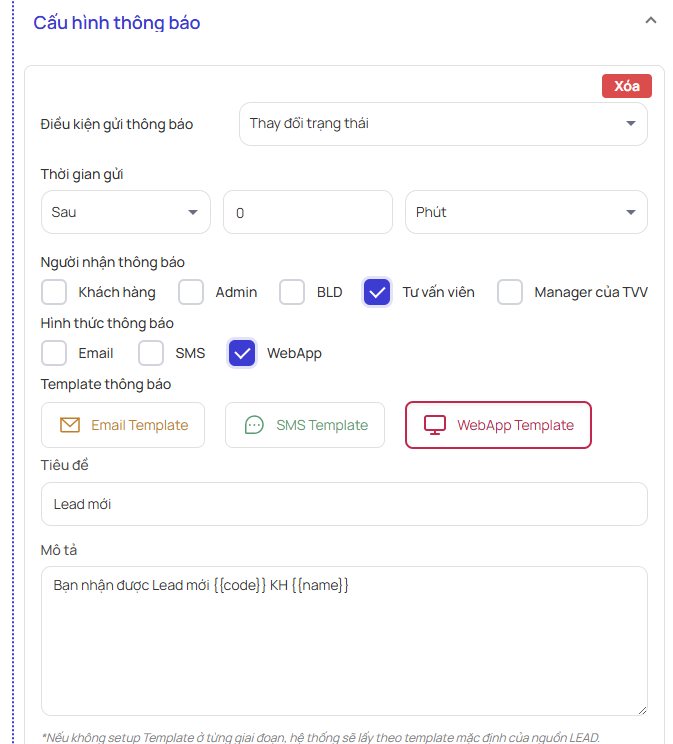Click the Mô tả textarea resize handle
This screenshot has height=744, width=673.
coord(642,710)
